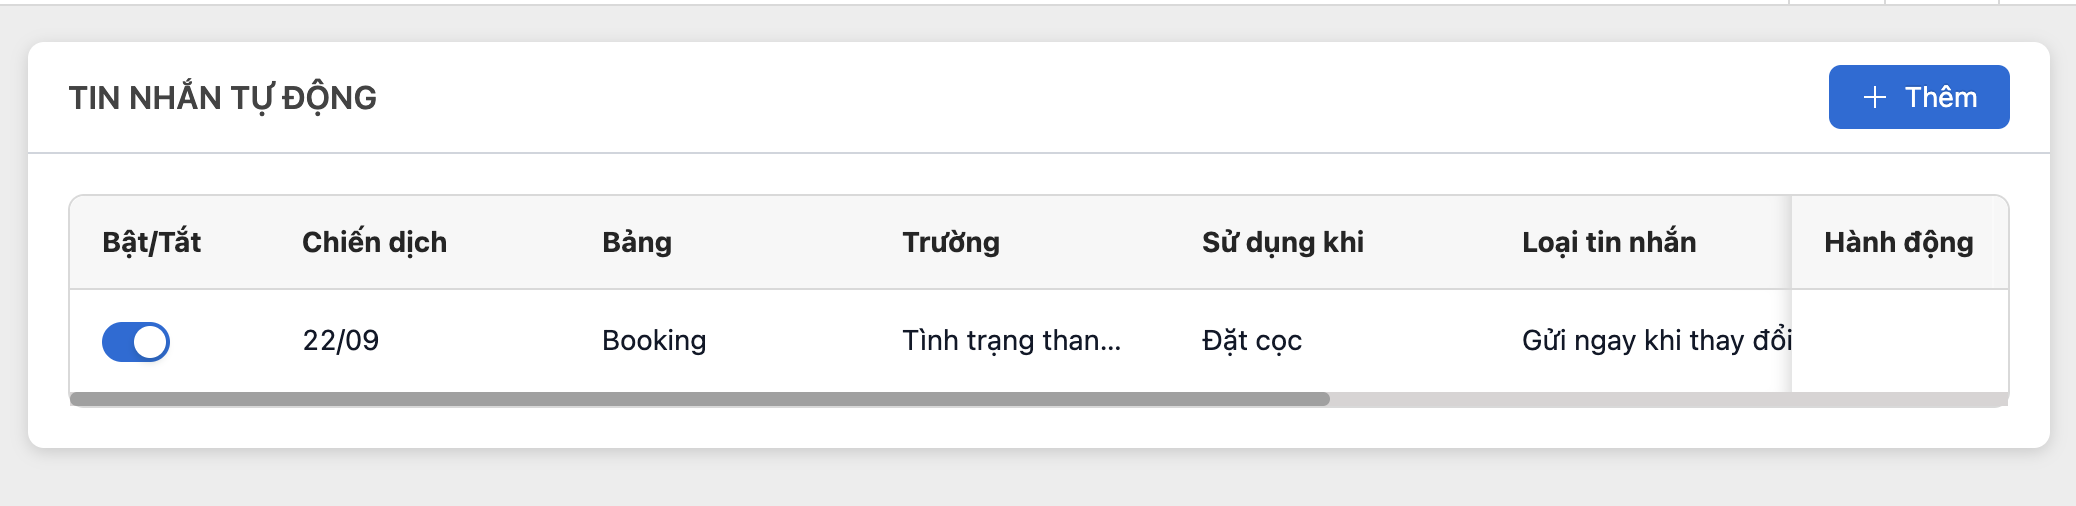Image resolution: width=2076 pixels, height=506 pixels.
Task: Click the Bật/Tắt column header
Action: pos(152,242)
